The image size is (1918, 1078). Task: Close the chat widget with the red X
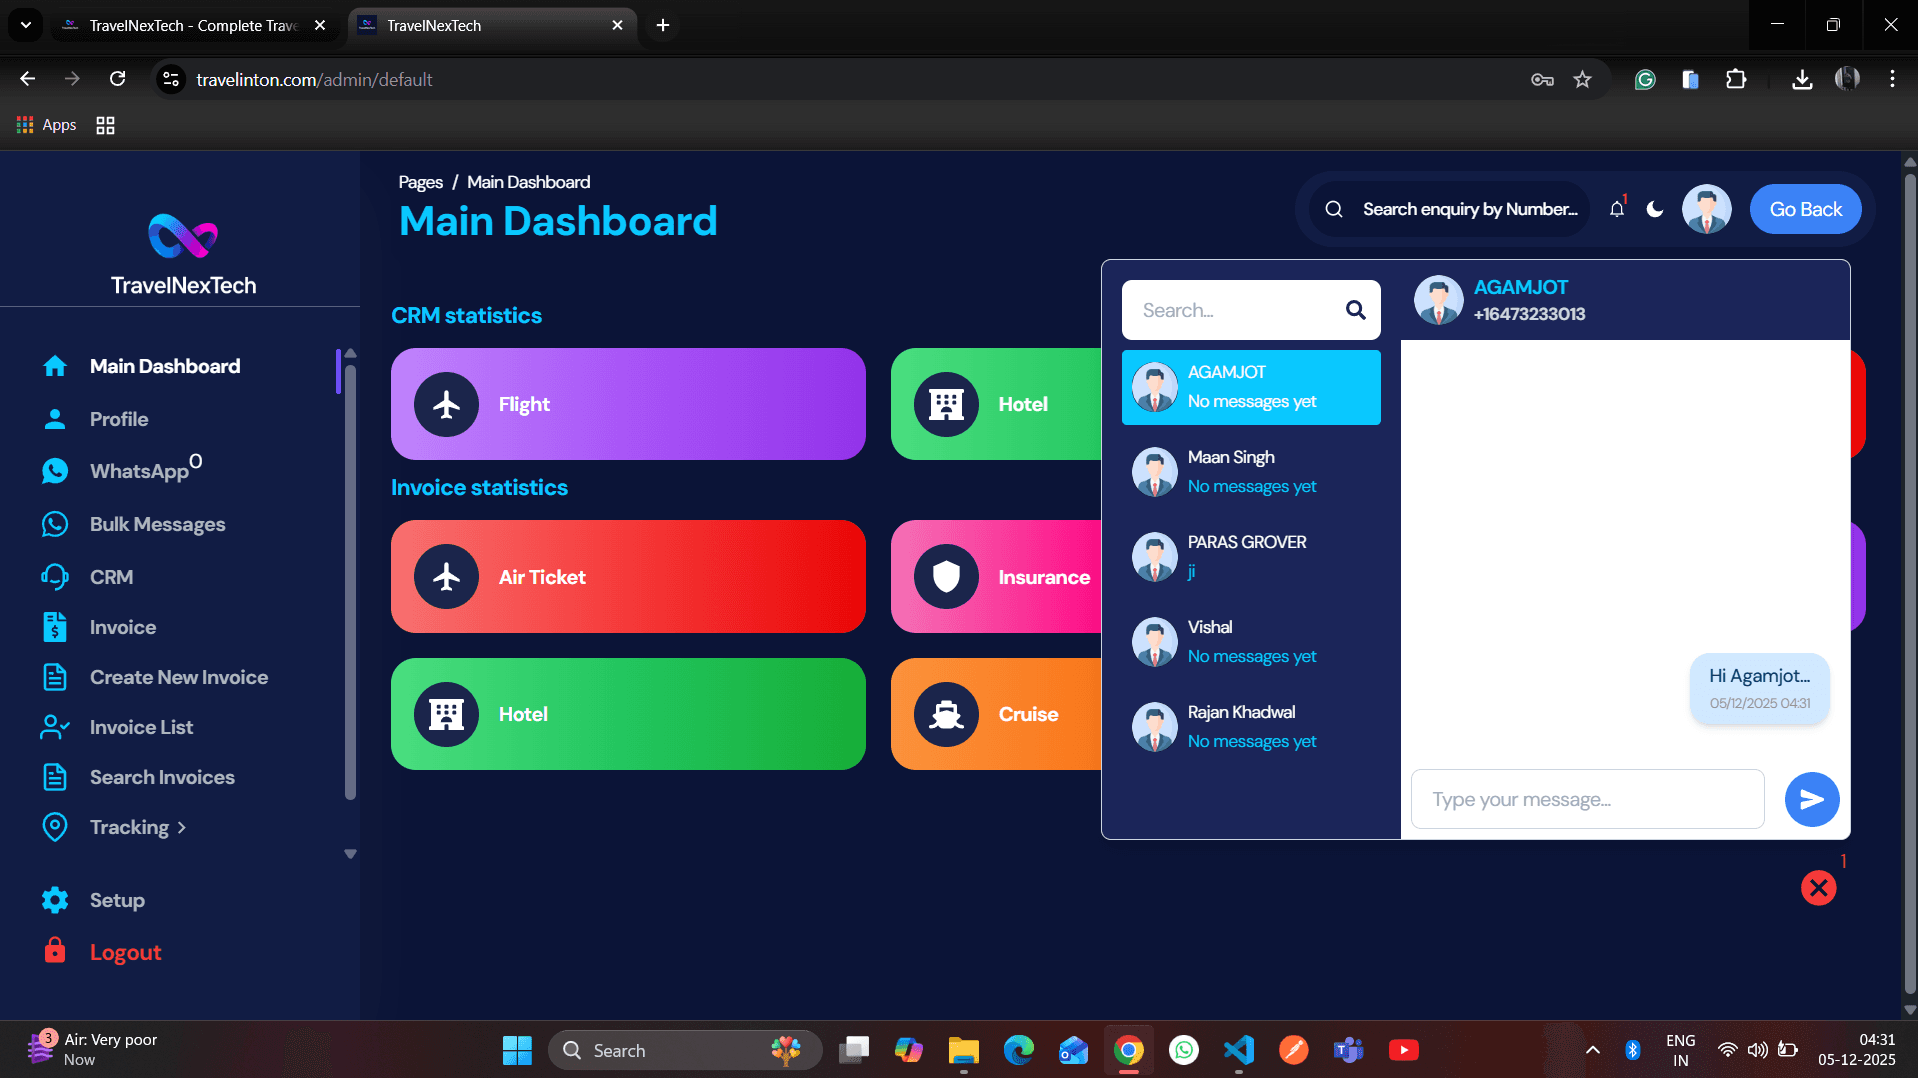click(1818, 887)
